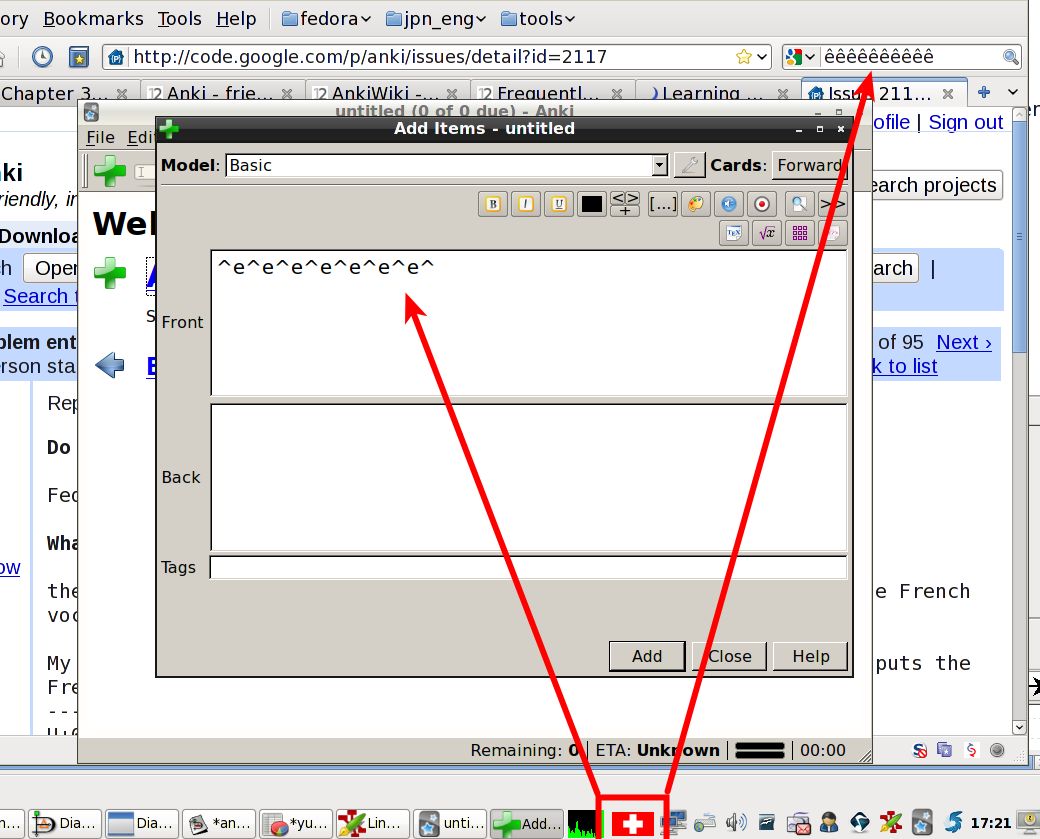Toggle underline formatting in the Add Items editor
This screenshot has width=1040, height=839.
559,204
